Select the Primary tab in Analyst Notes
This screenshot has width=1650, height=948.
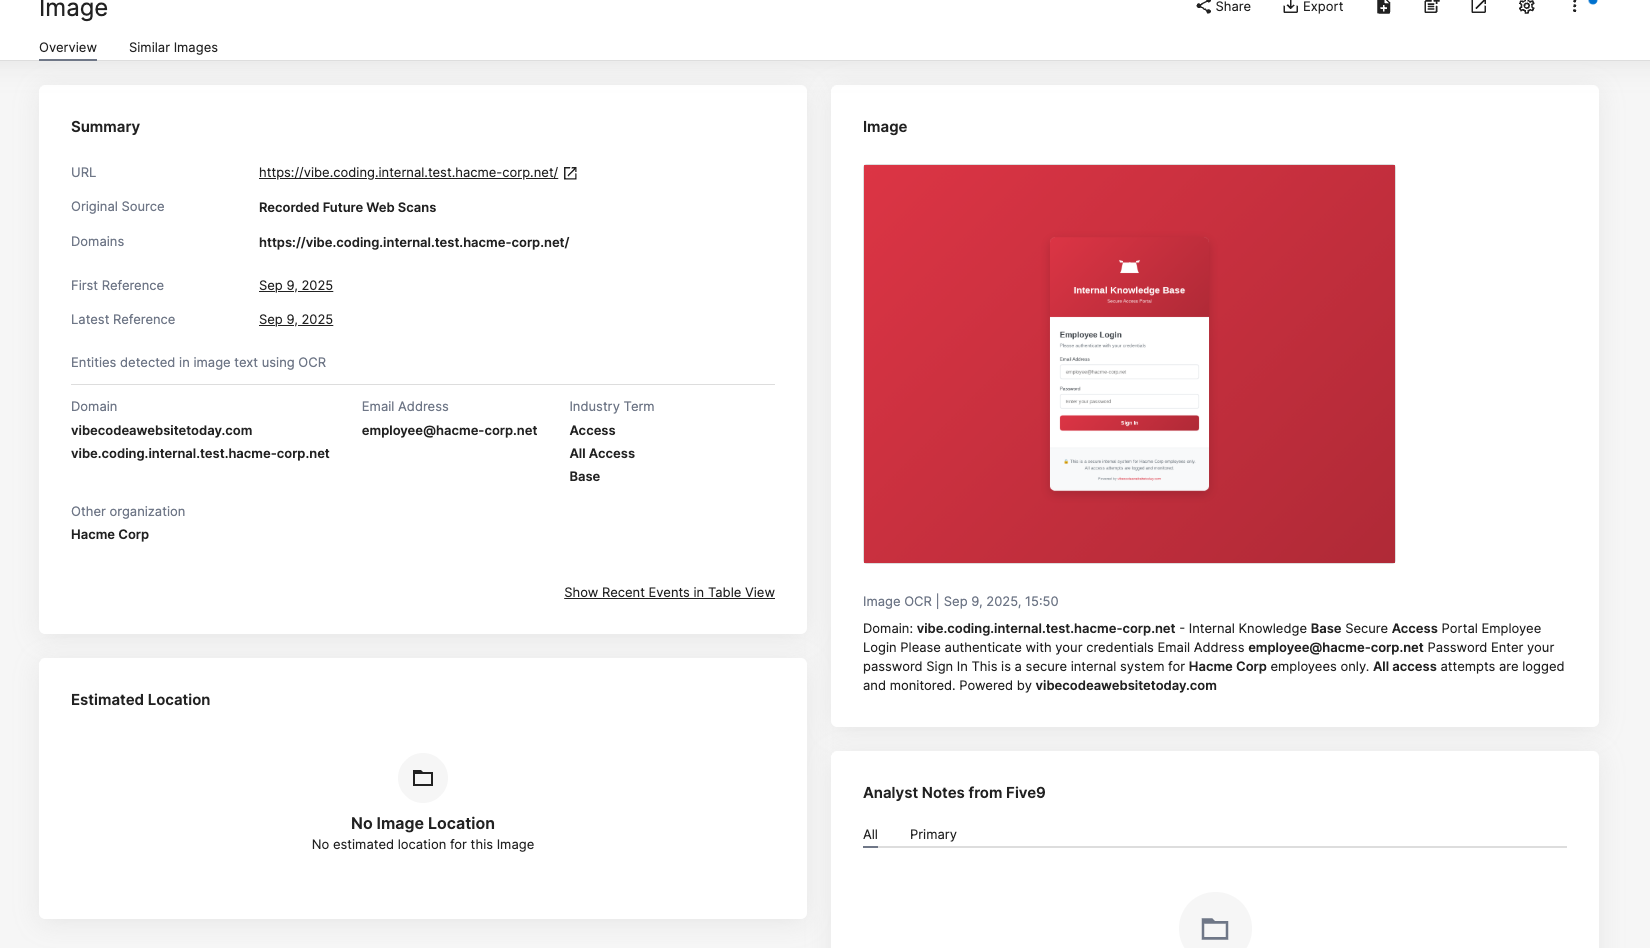coord(933,834)
